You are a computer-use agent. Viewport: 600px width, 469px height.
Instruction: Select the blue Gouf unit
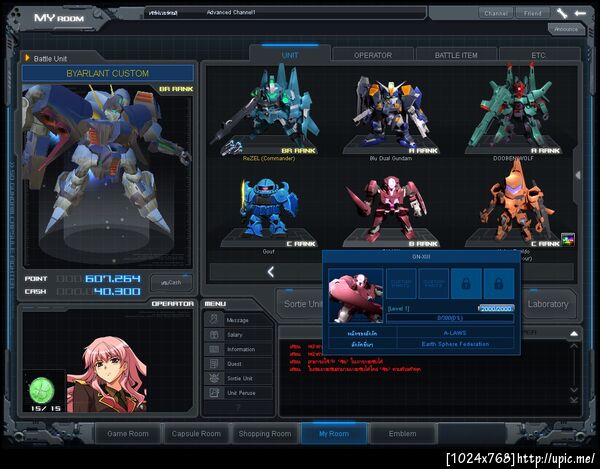click(269, 212)
